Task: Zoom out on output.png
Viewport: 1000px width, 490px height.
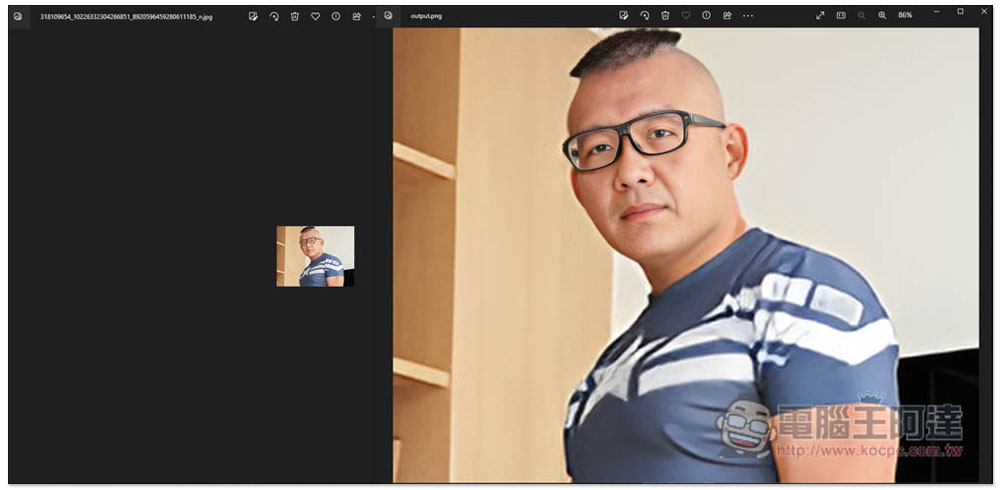Action: (861, 16)
